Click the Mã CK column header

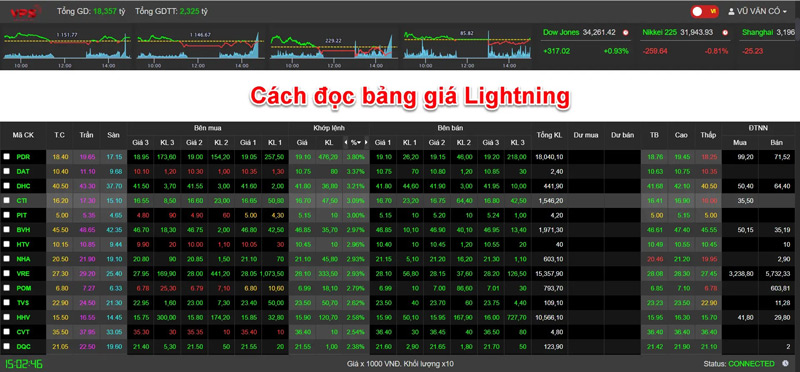[x=23, y=135]
